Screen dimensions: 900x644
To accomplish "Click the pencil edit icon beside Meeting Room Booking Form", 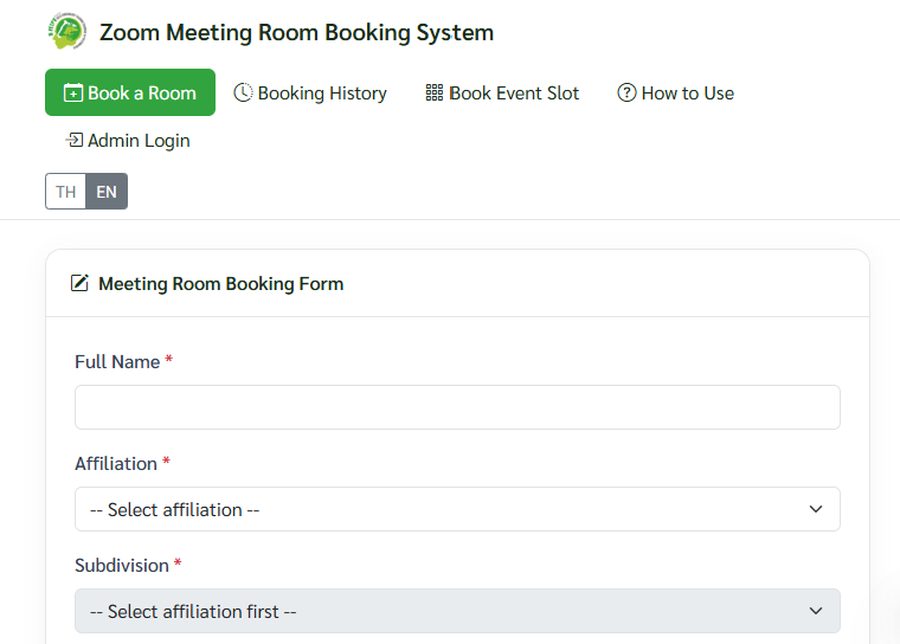I will 80,283.
